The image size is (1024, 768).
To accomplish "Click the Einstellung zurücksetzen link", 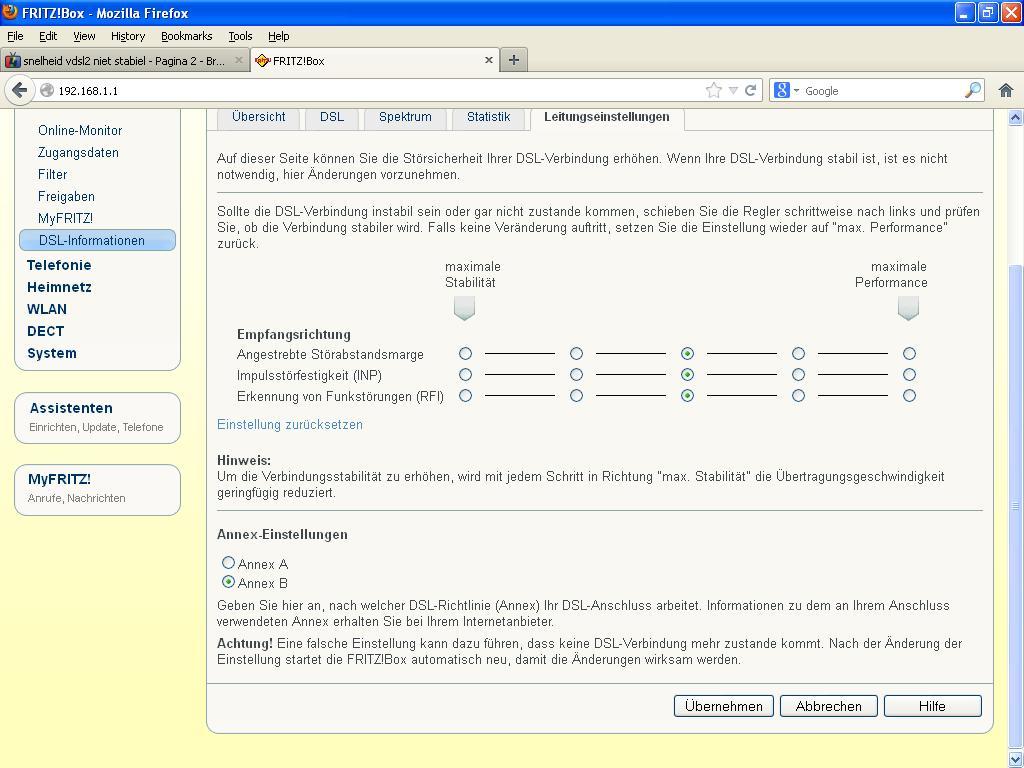I will pos(290,425).
